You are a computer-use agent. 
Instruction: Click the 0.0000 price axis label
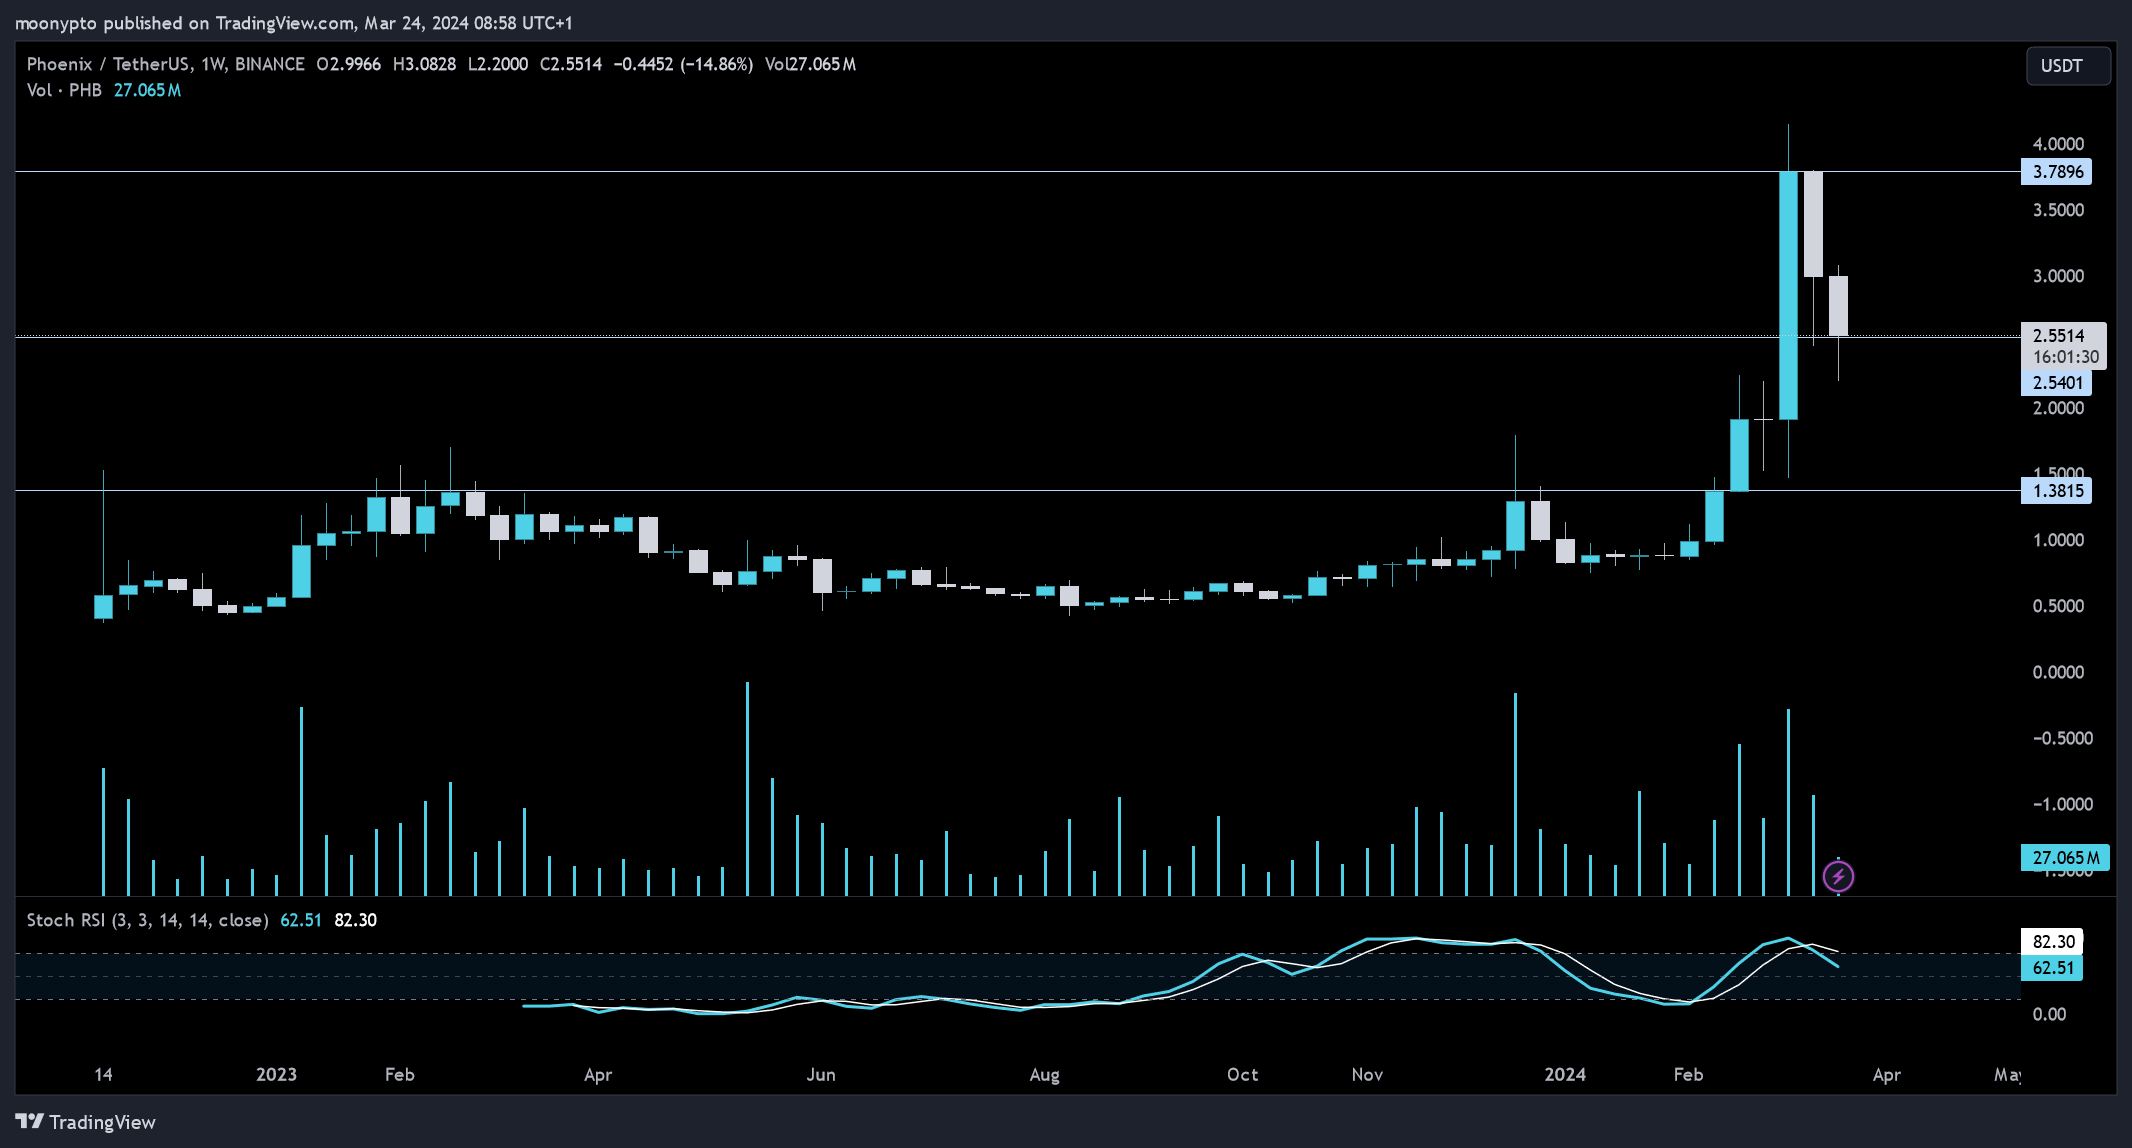[x=2058, y=672]
